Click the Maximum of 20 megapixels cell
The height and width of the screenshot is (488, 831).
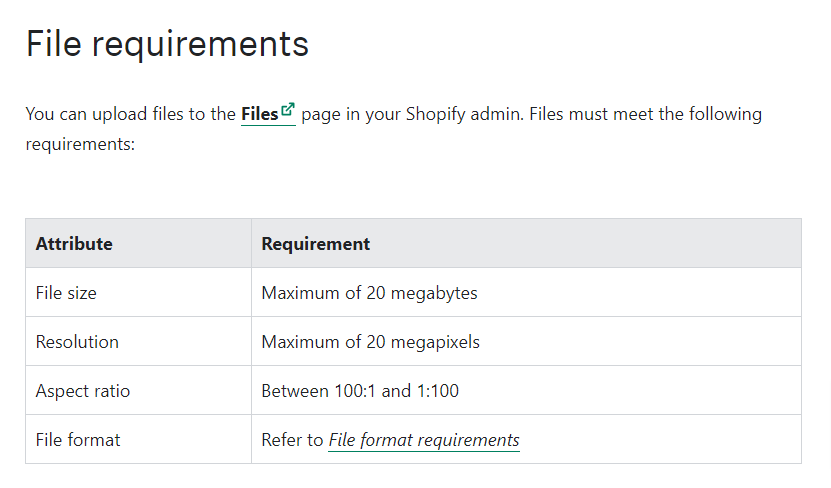tap(370, 342)
